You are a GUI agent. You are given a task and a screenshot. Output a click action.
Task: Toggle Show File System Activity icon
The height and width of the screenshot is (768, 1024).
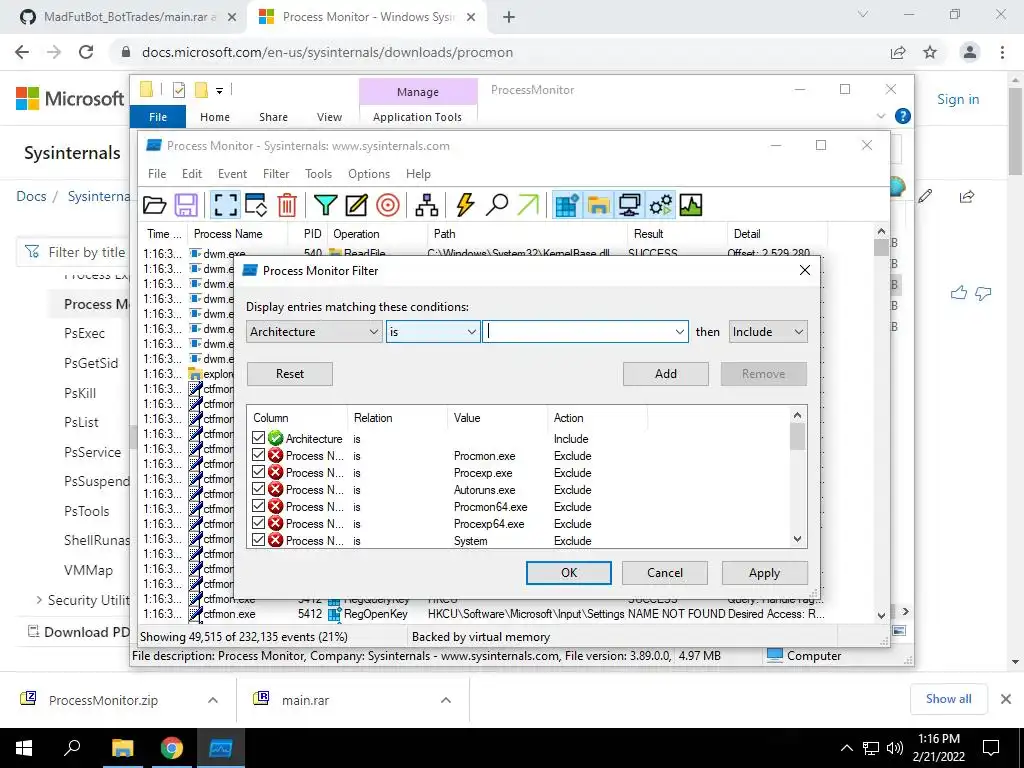point(598,205)
